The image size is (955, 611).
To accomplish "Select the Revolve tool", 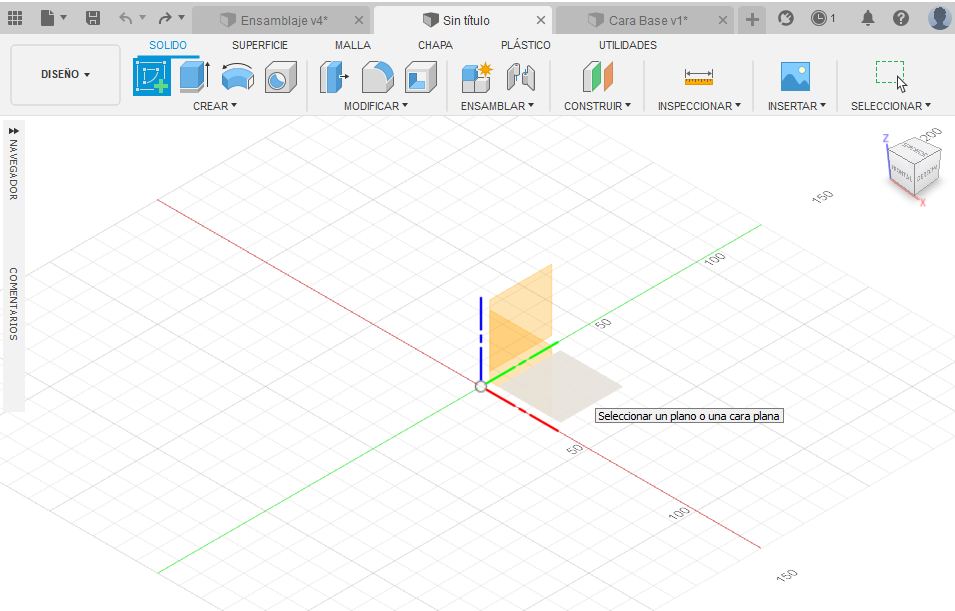I will point(238,77).
